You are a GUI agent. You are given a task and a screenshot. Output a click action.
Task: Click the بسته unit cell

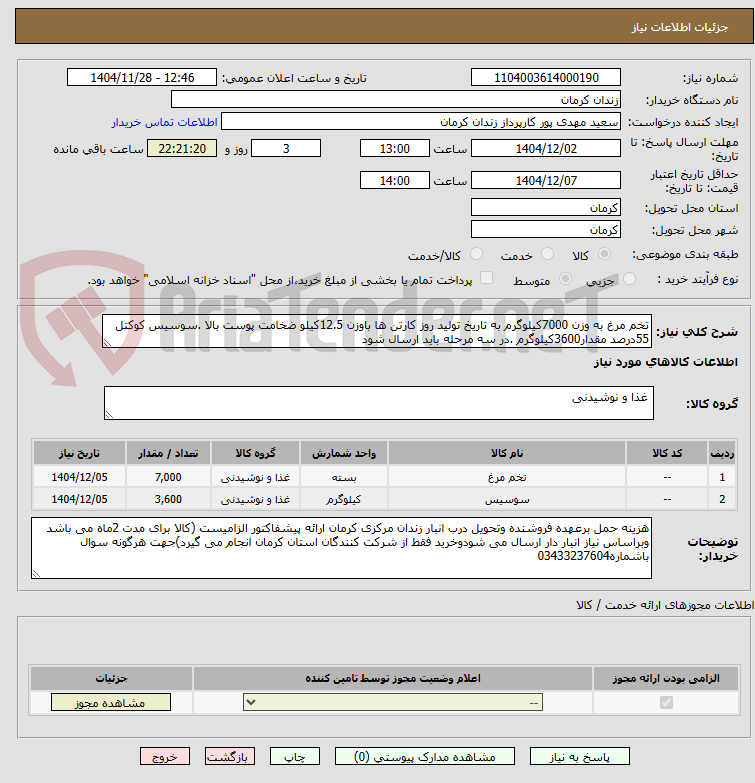click(344, 477)
